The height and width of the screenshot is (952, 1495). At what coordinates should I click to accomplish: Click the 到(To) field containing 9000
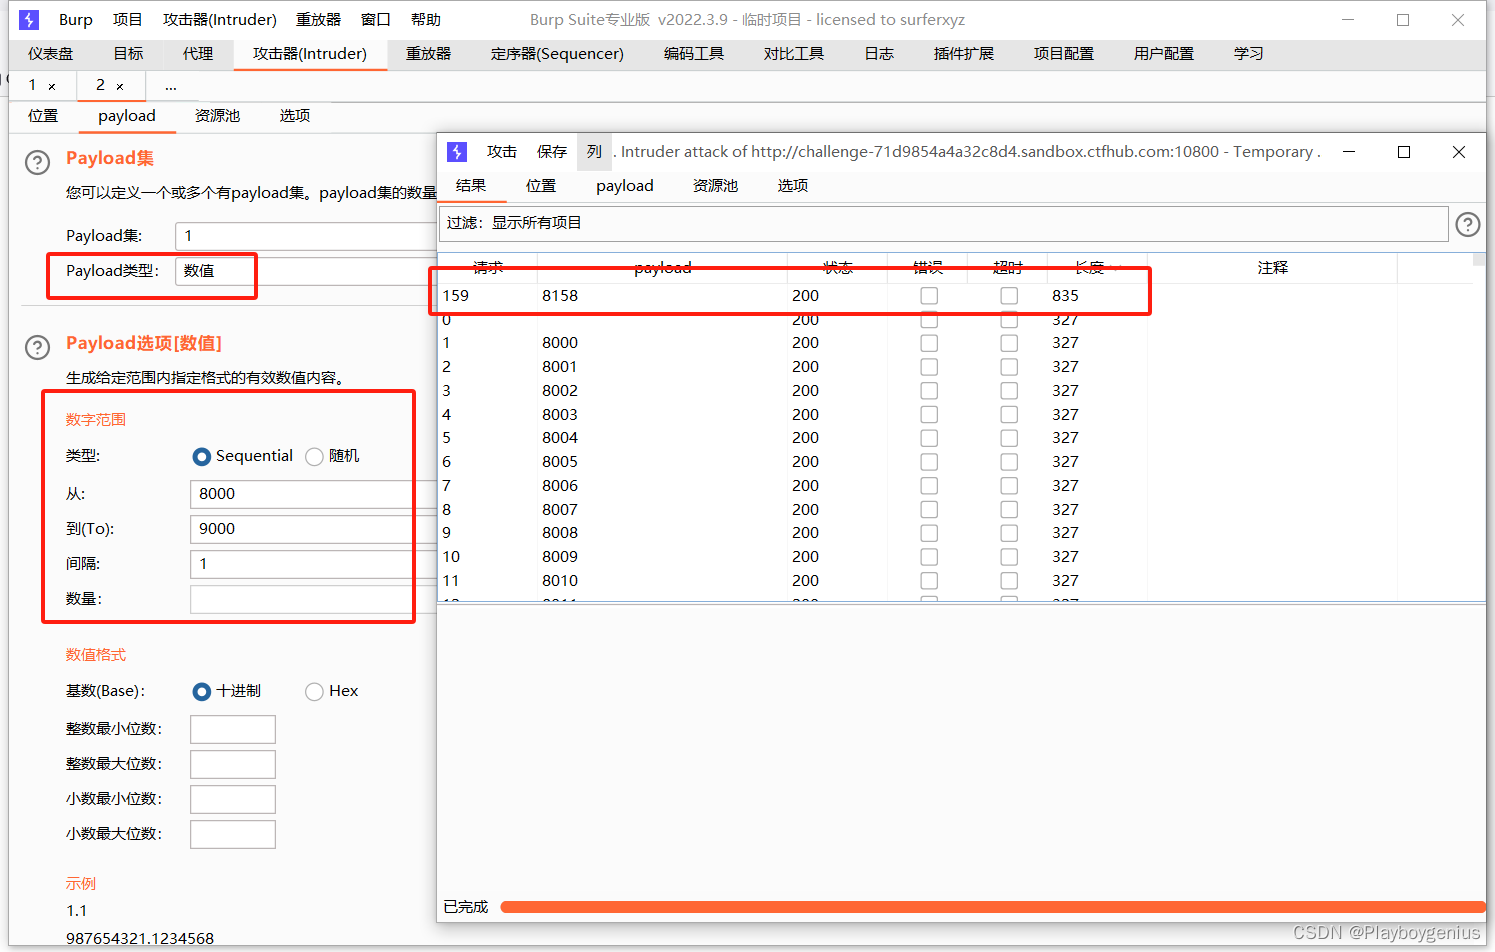[313, 529]
